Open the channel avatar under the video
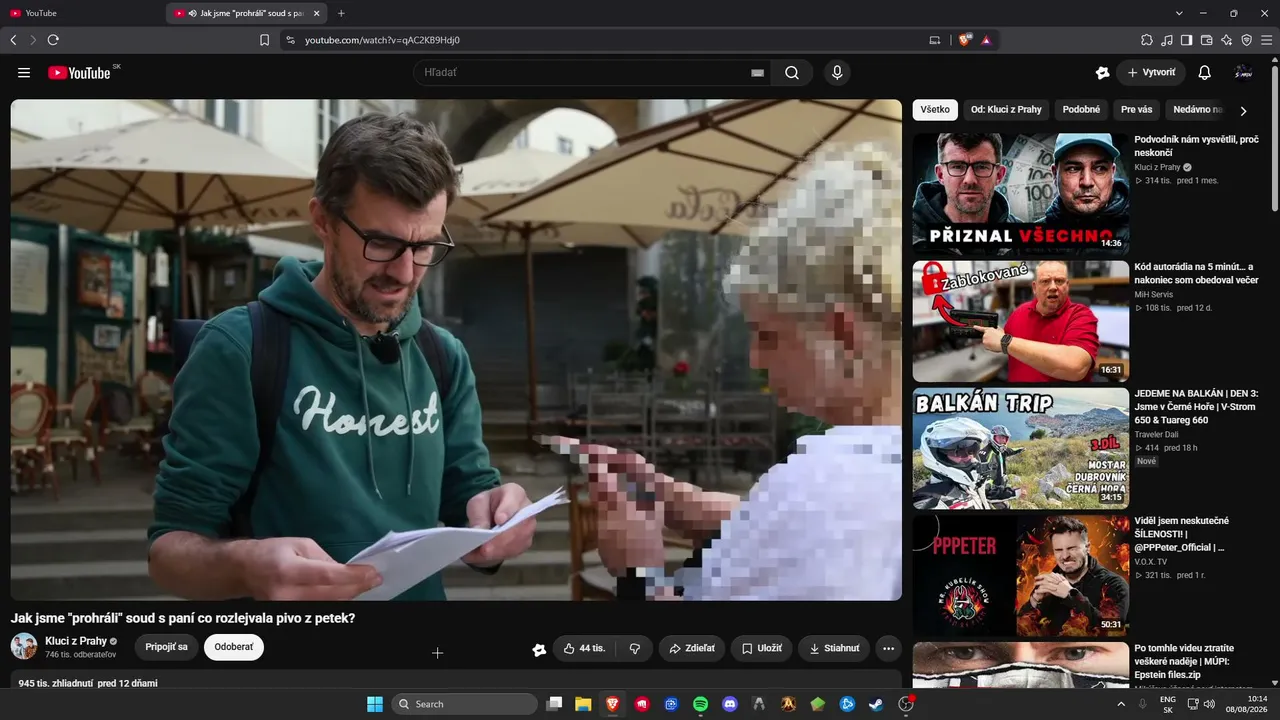This screenshot has height=720, width=1280. (x=24, y=646)
